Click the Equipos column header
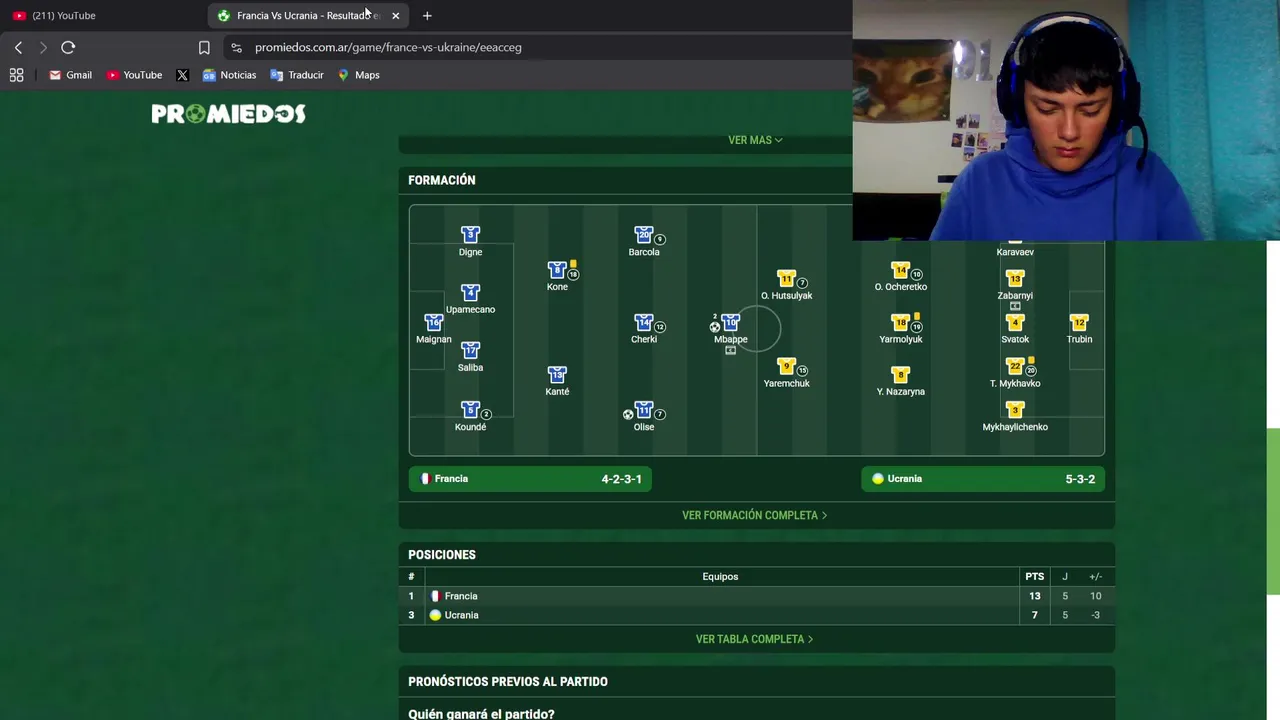Viewport: 1280px width, 720px height. pyautogui.click(x=720, y=576)
